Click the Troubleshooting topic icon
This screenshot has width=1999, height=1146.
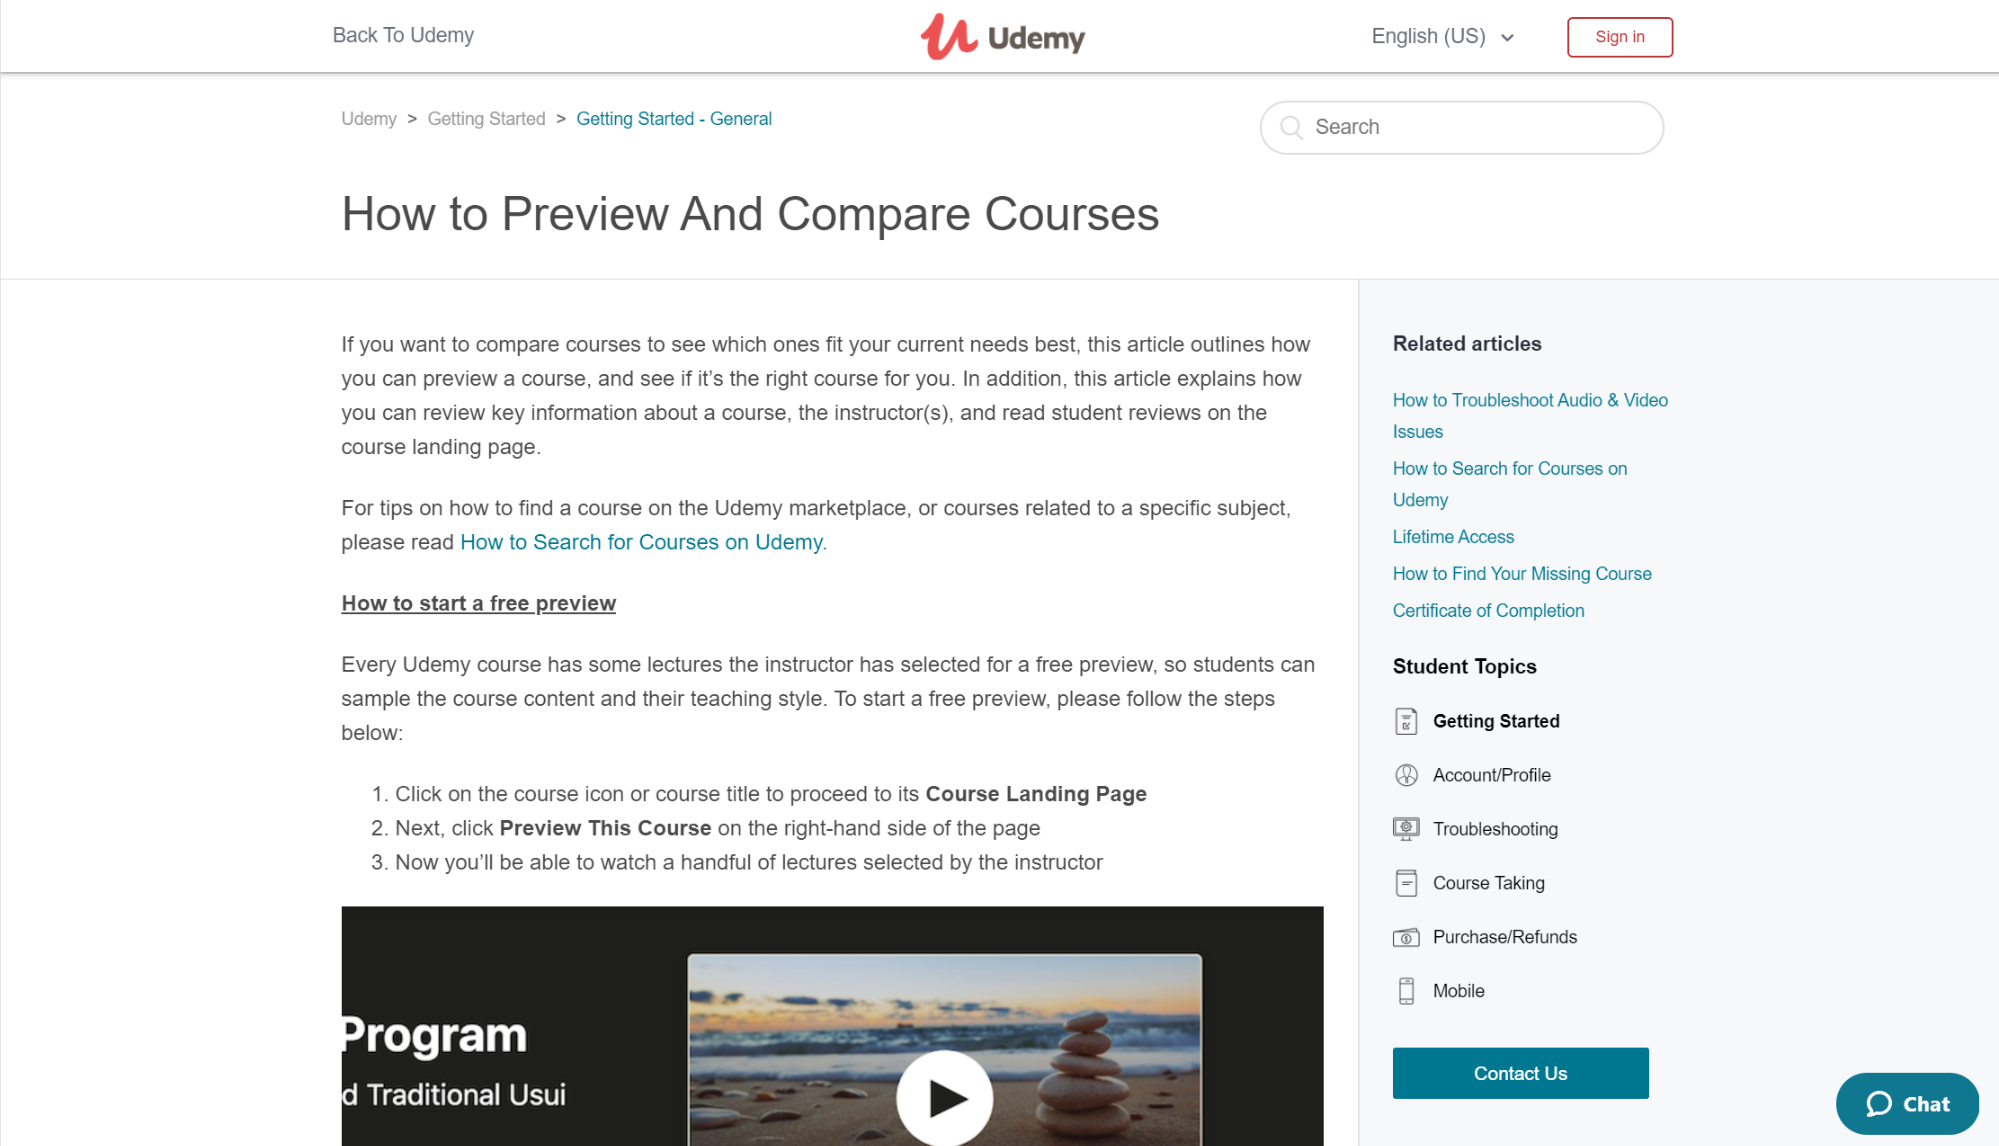(x=1406, y=829)
